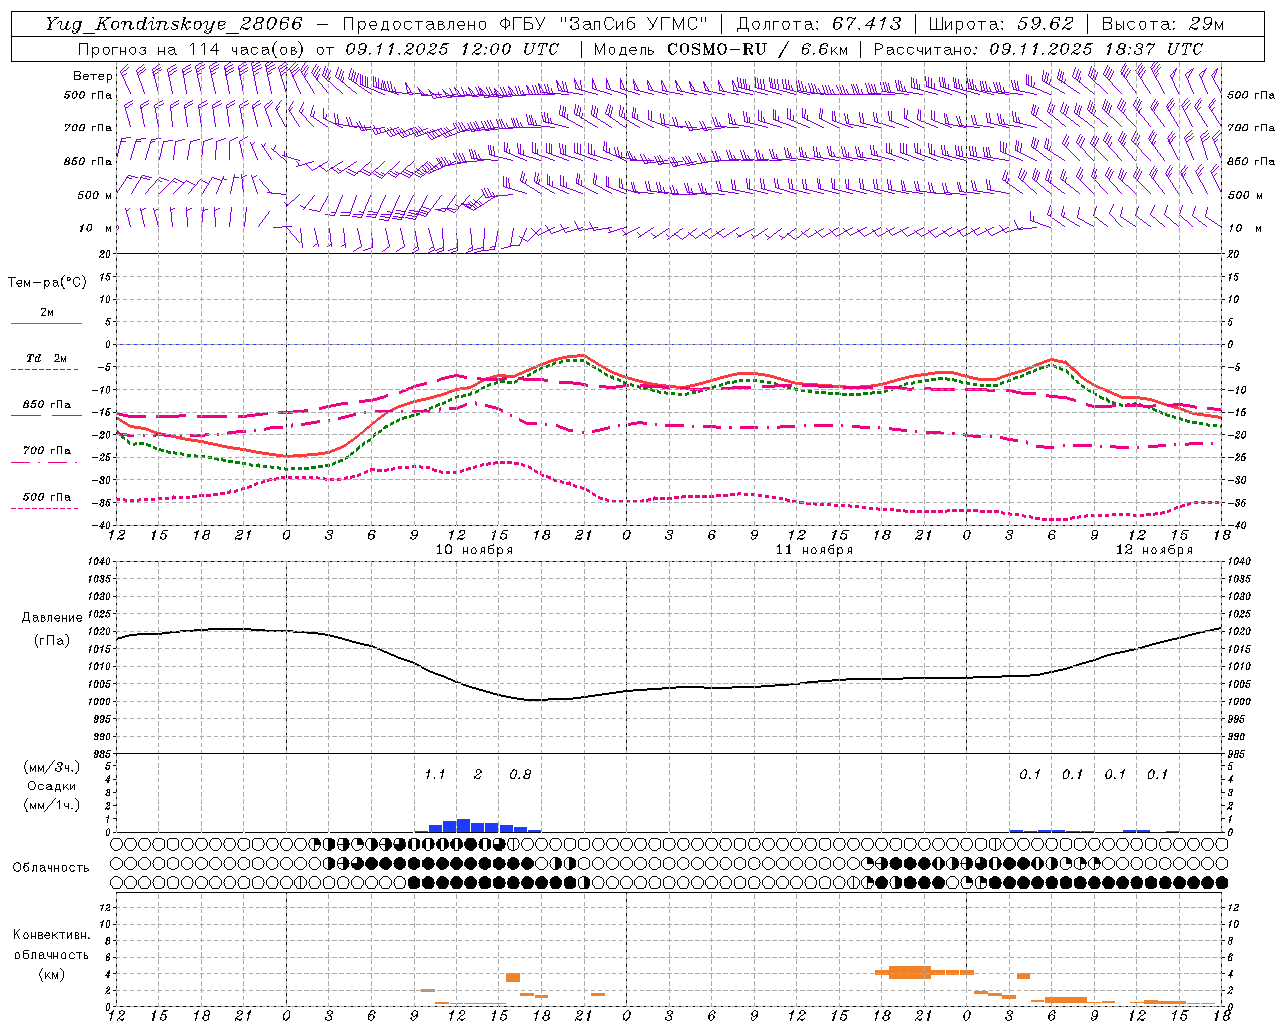
Task: Click the 'Осадки' precipitation label
Action: [52, 787]
